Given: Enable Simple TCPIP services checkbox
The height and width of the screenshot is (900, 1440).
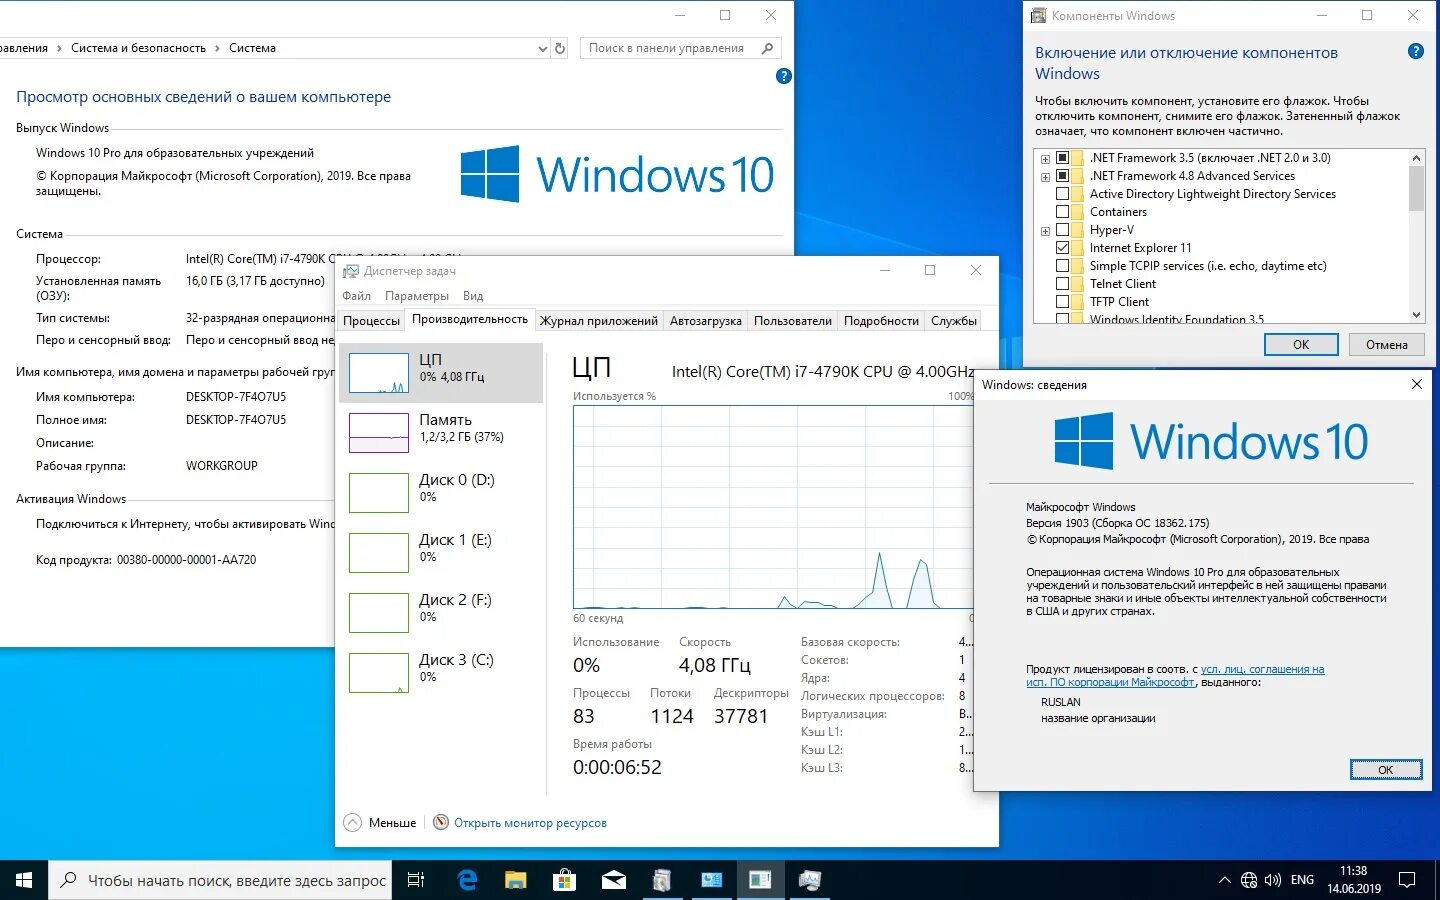Looking at the screenshot, I should (x=1062, y=266).
